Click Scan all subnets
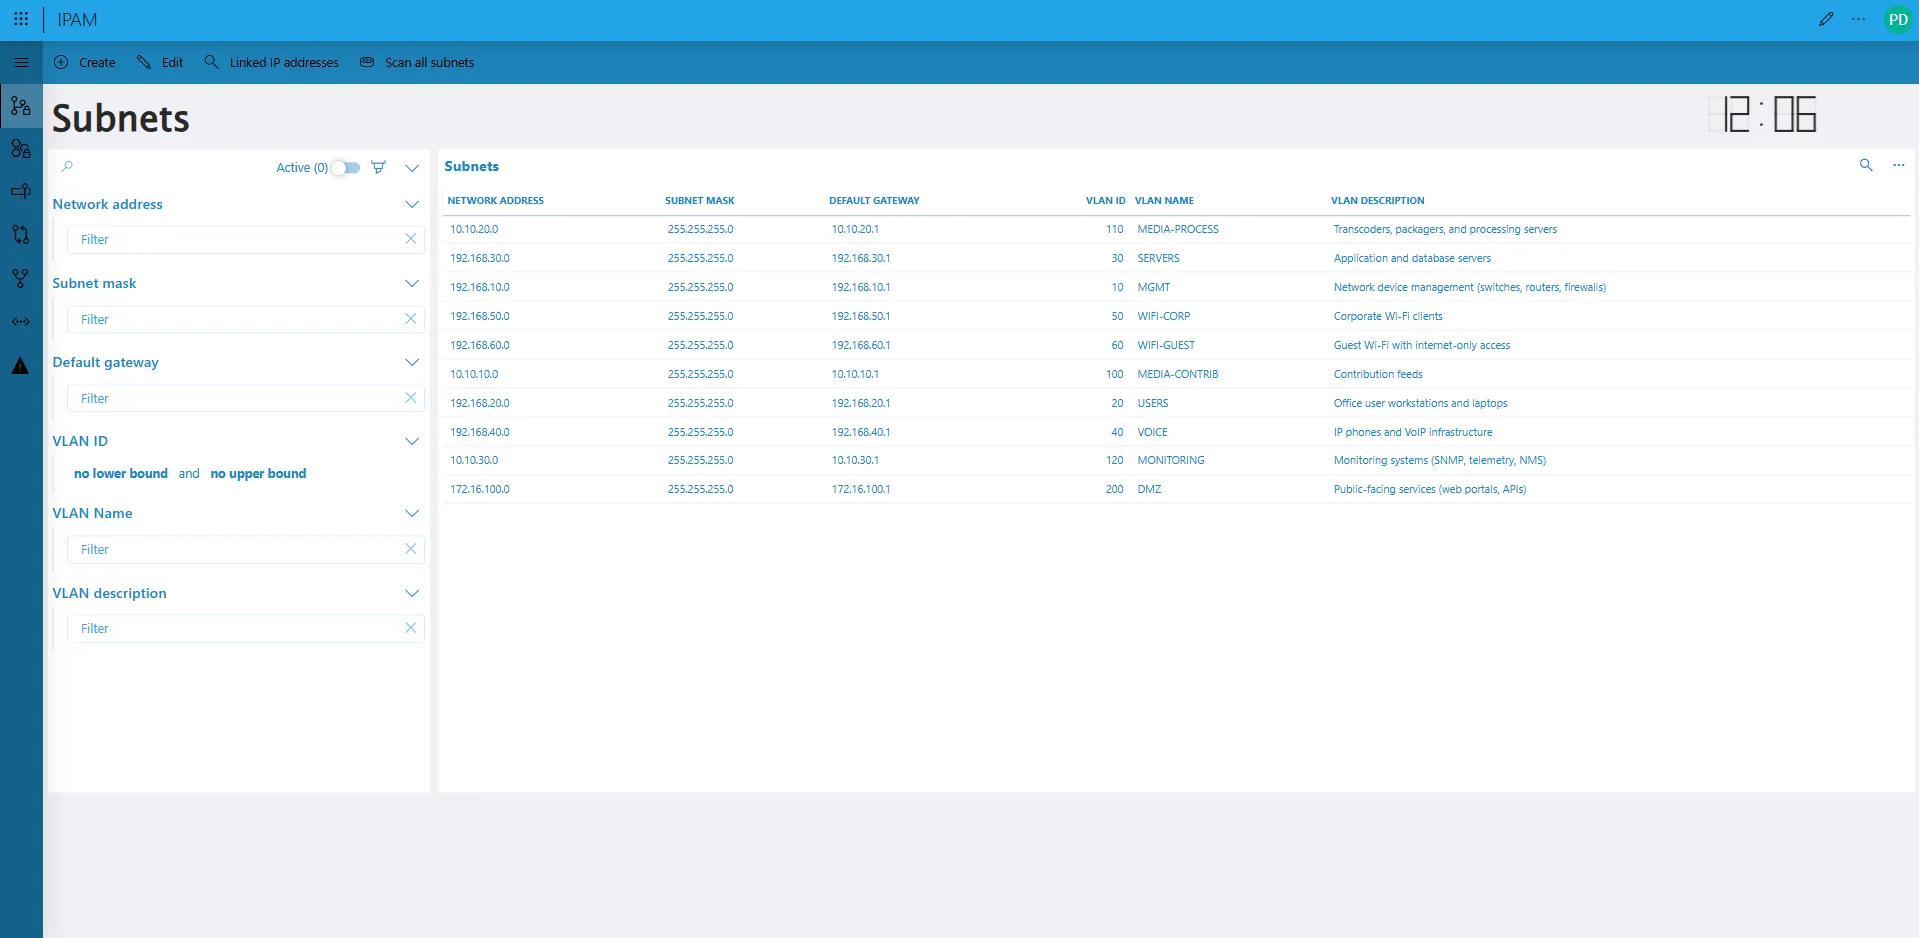This screenshot has width=1919, height=938. 417,62
